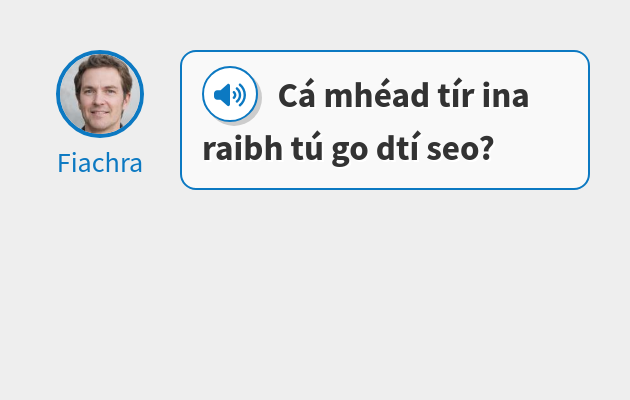Tap the word 'mhéad' in the bubble

tap(376, 95)
